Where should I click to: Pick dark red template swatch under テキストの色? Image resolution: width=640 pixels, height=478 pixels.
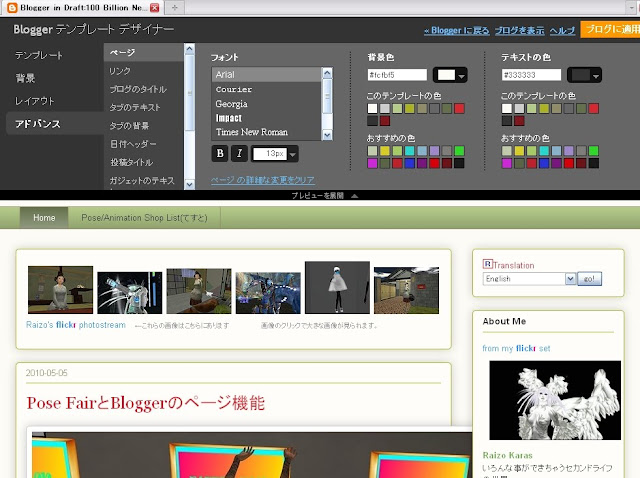point(519,120)
